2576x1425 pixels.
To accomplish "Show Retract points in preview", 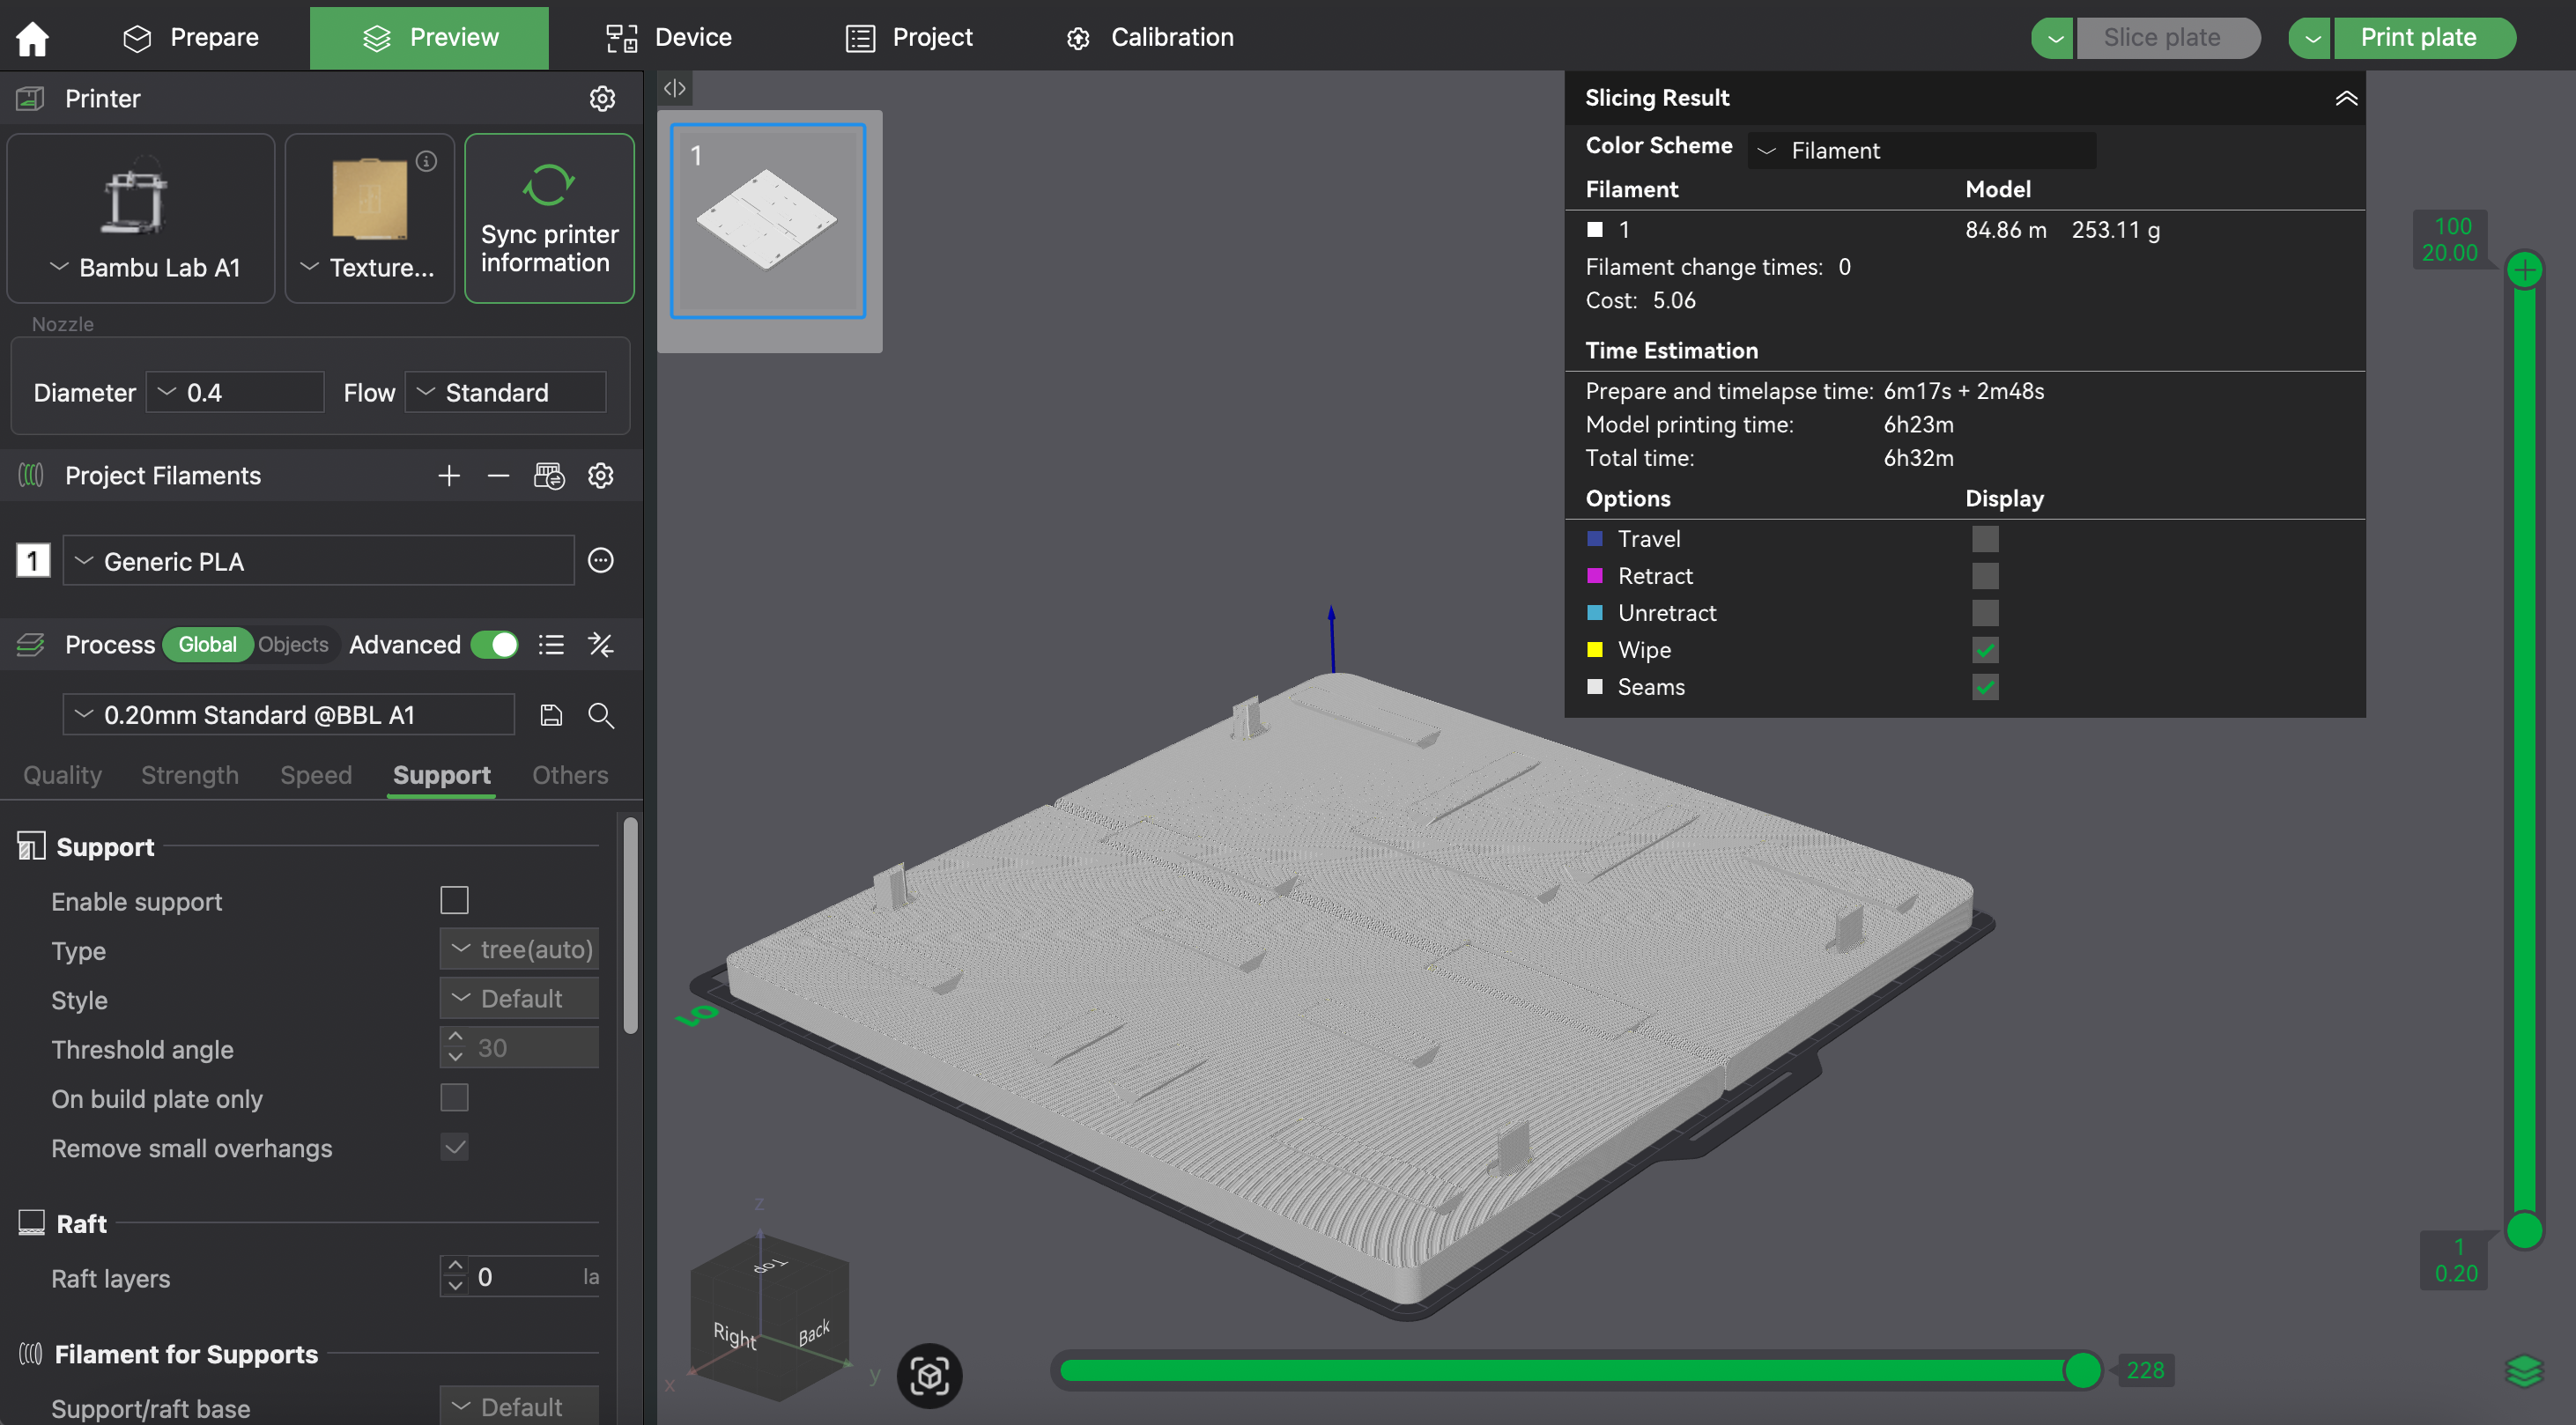I will (x=1985, y=576).
